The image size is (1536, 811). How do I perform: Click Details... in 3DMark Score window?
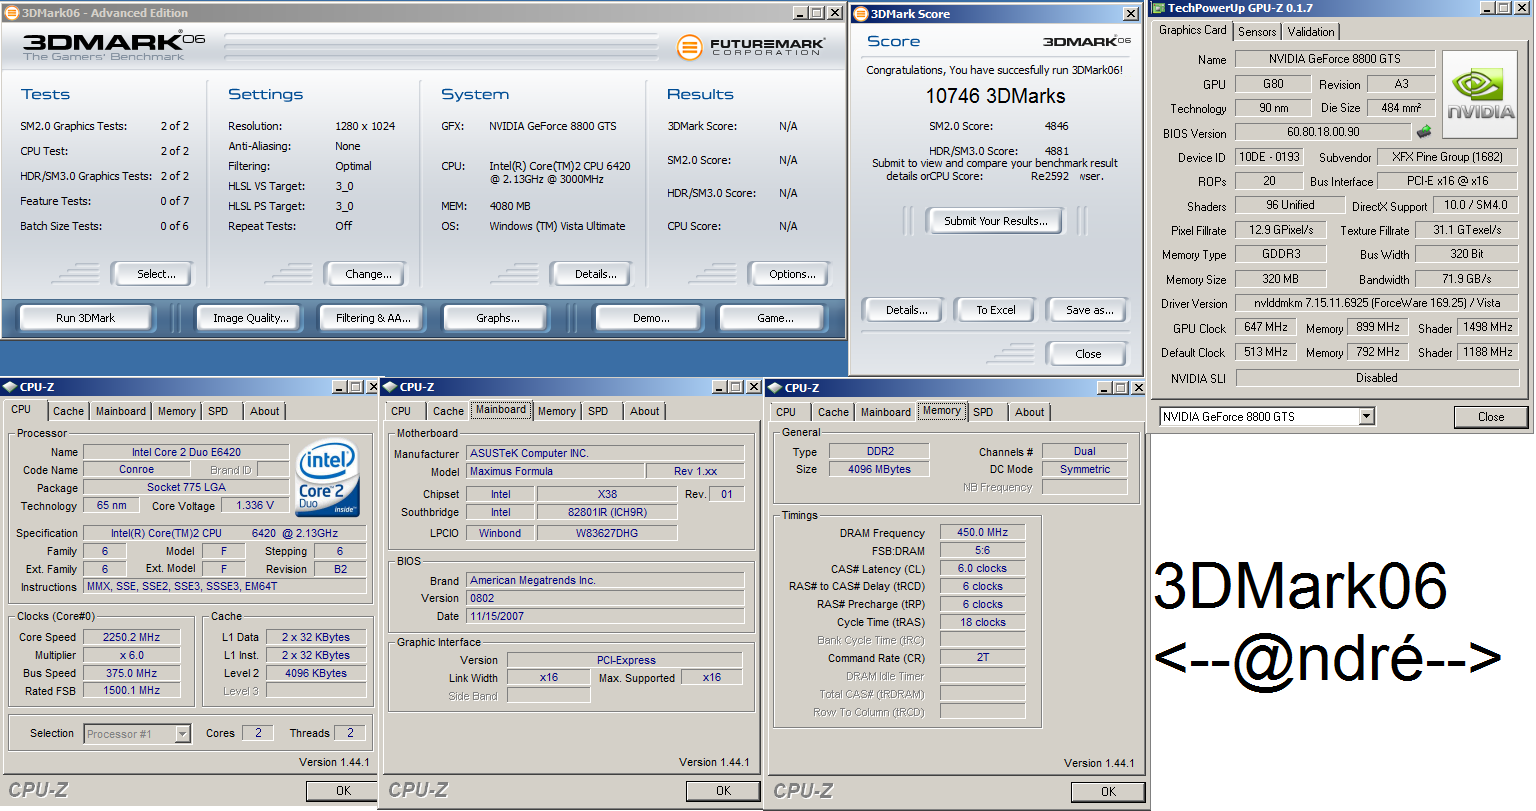(x=906, y=310)
